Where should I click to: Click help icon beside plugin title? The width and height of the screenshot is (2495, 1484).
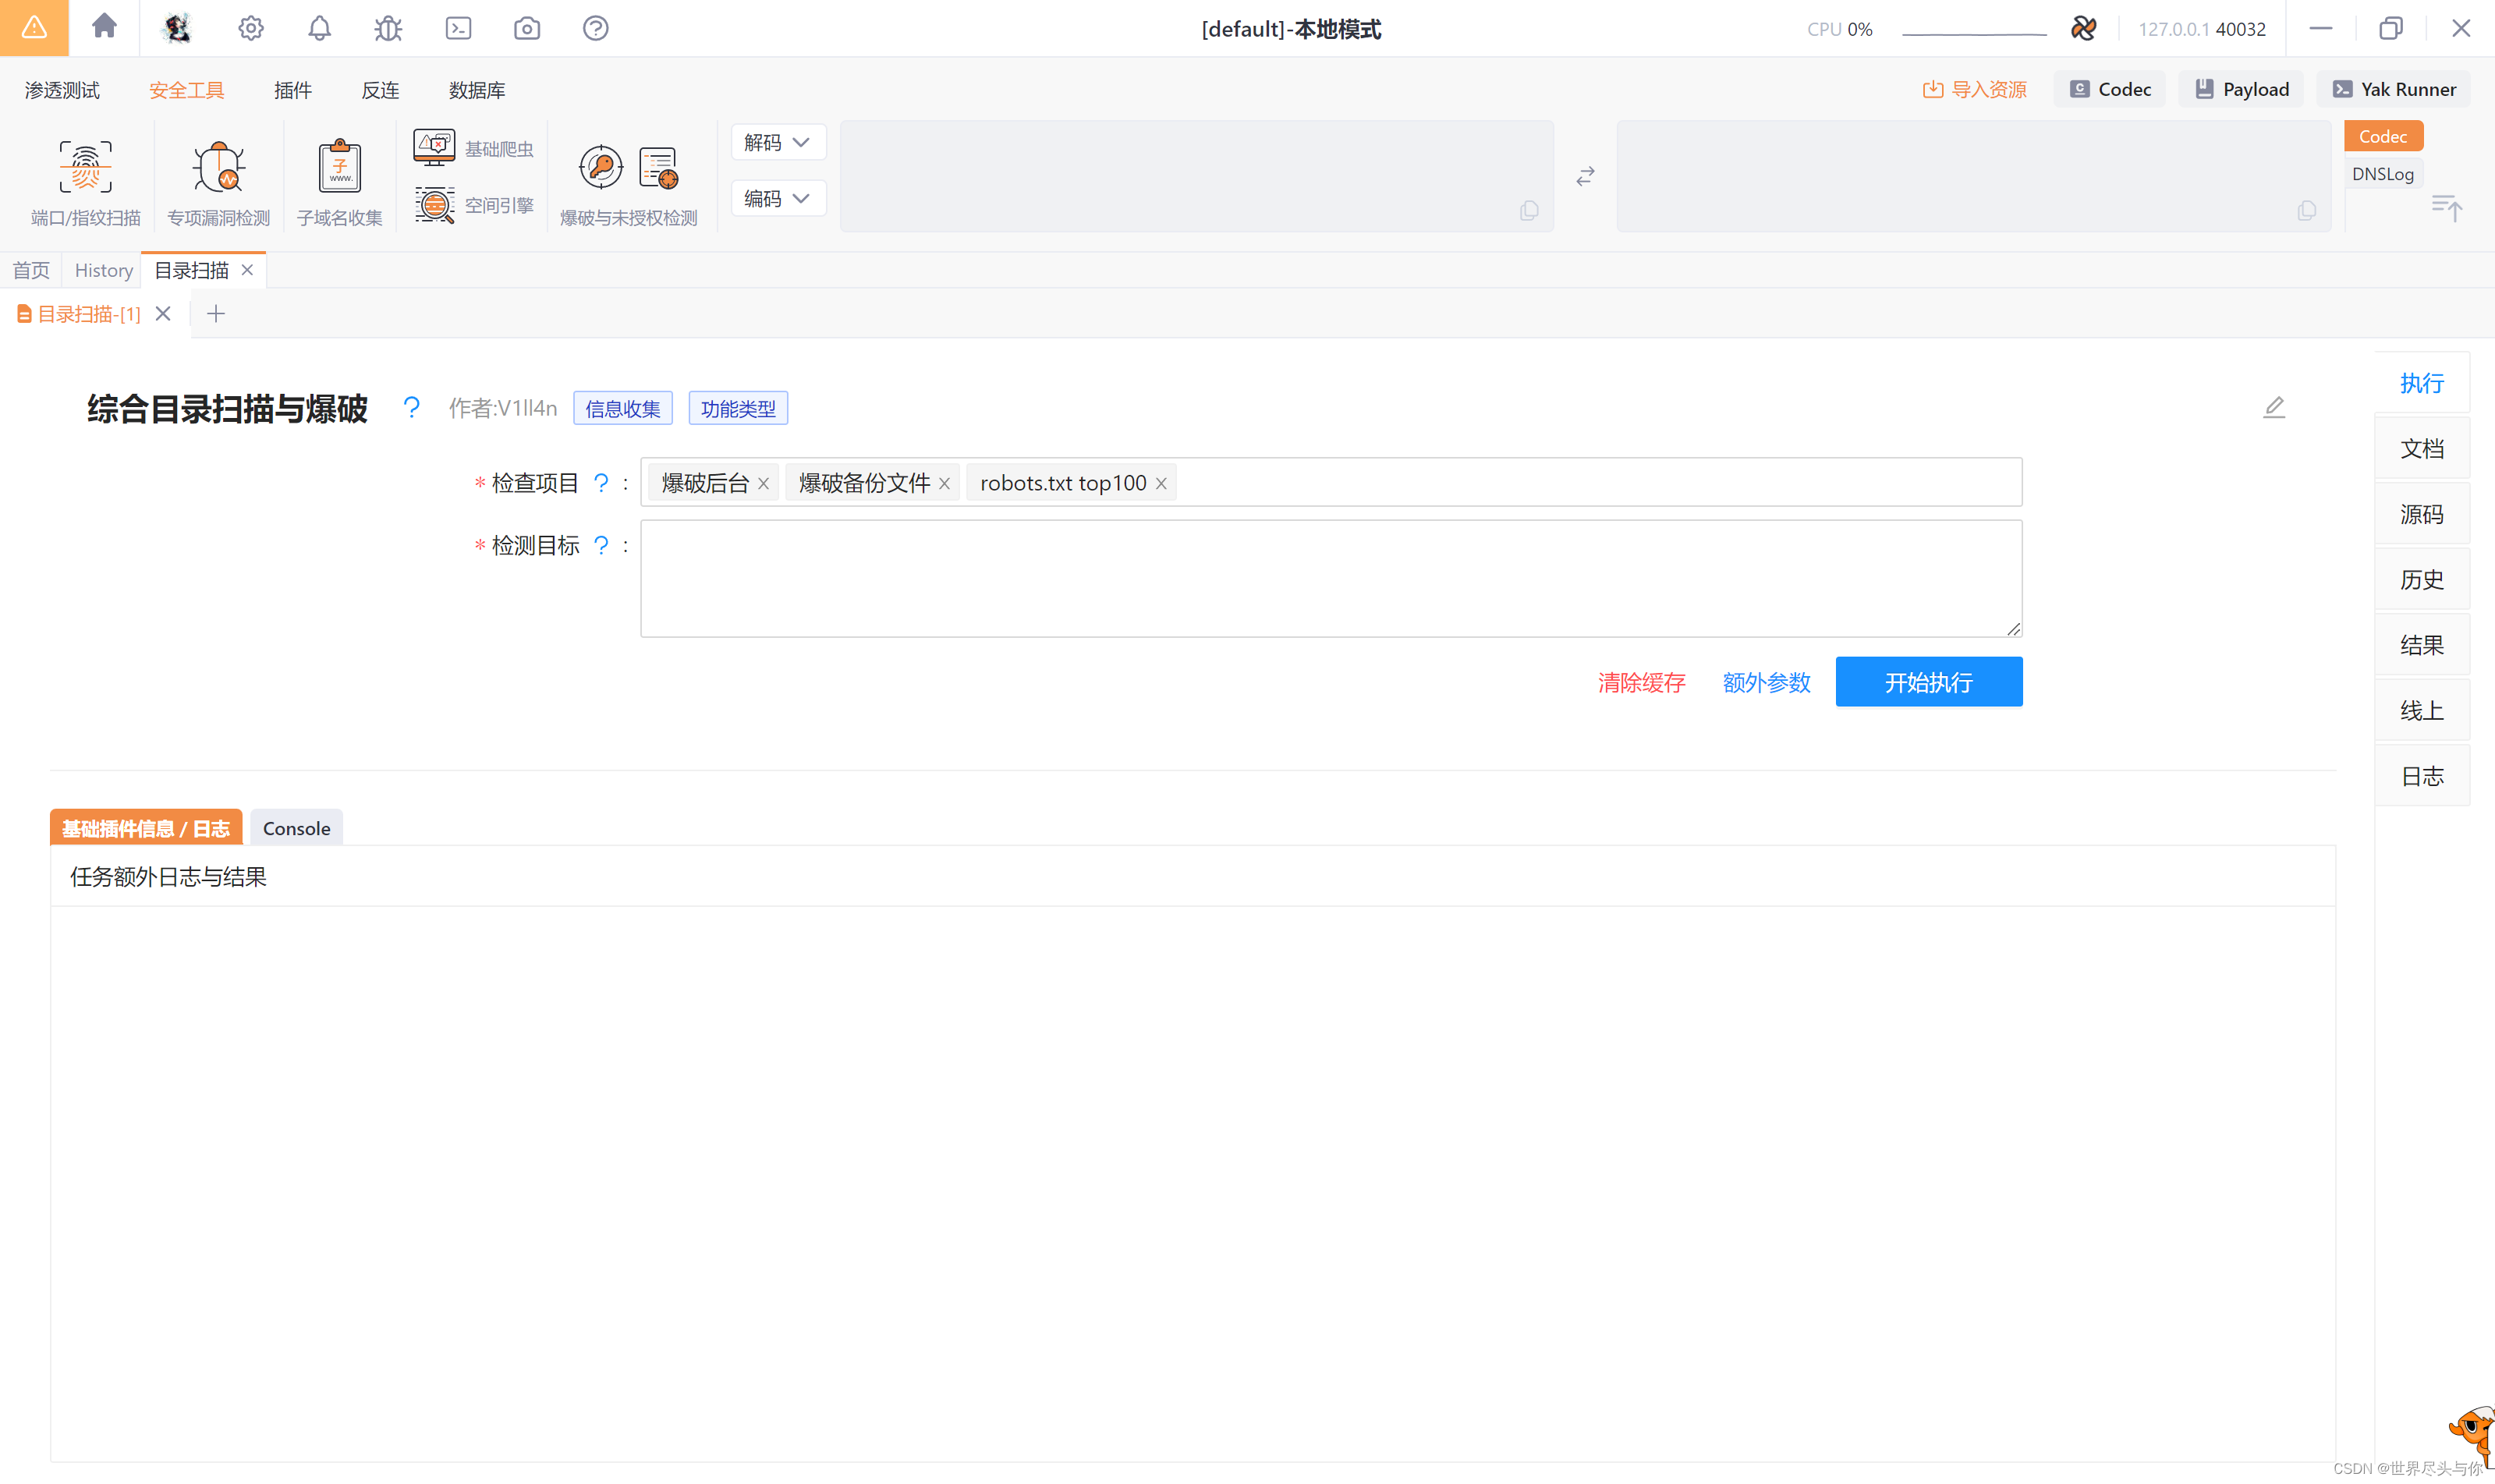coord(411,407)
